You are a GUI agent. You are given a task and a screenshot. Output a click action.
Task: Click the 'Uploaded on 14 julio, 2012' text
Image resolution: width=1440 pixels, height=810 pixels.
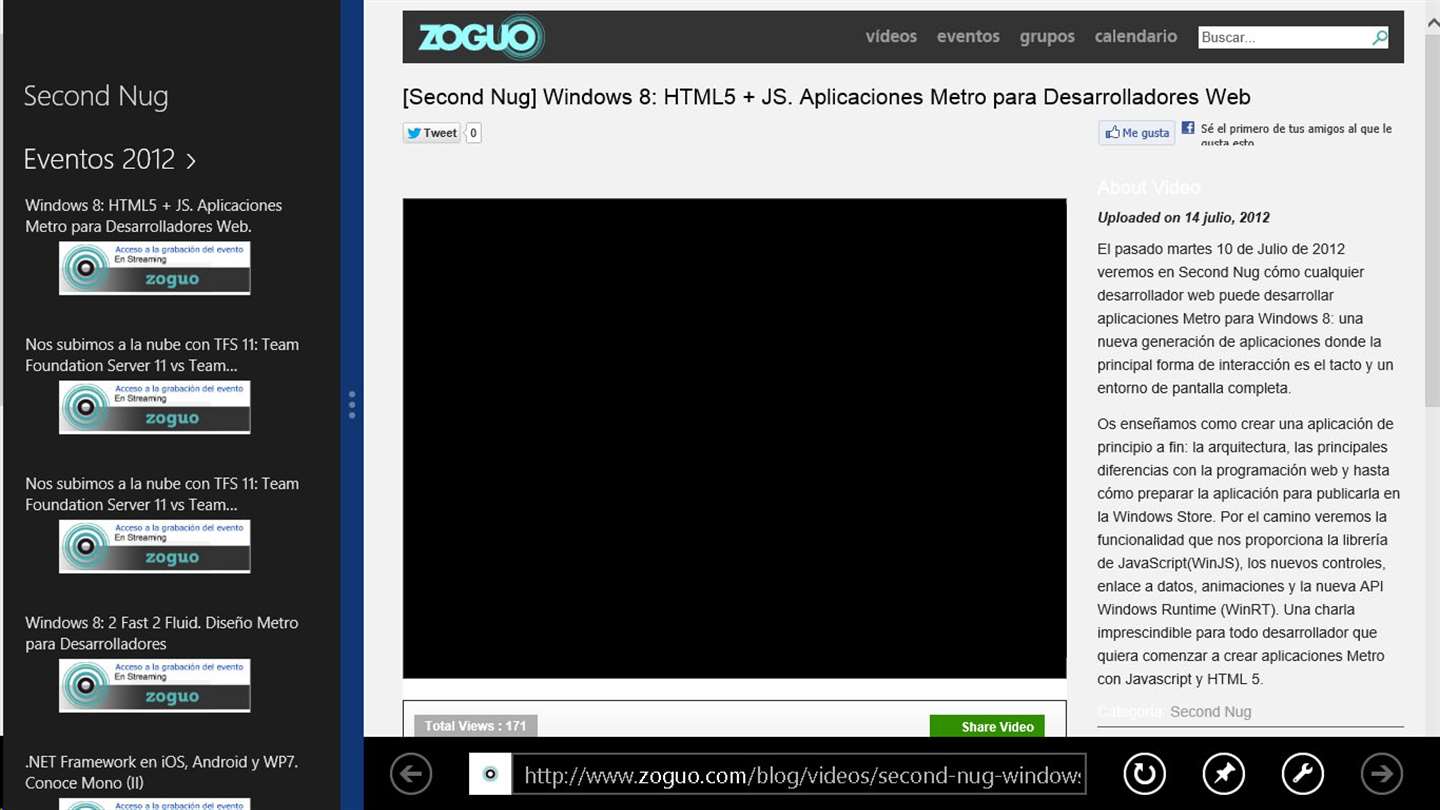(1183, 218)
